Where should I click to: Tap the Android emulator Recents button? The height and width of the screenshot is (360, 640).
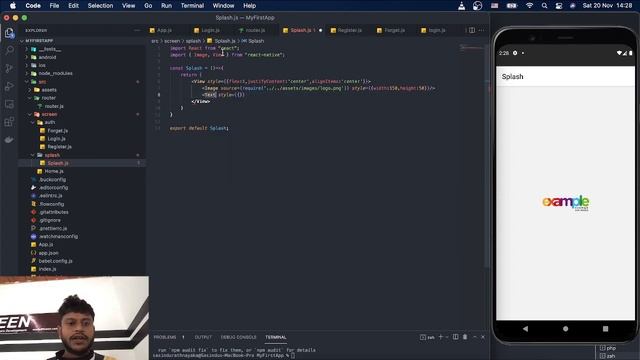click(605, 329)
